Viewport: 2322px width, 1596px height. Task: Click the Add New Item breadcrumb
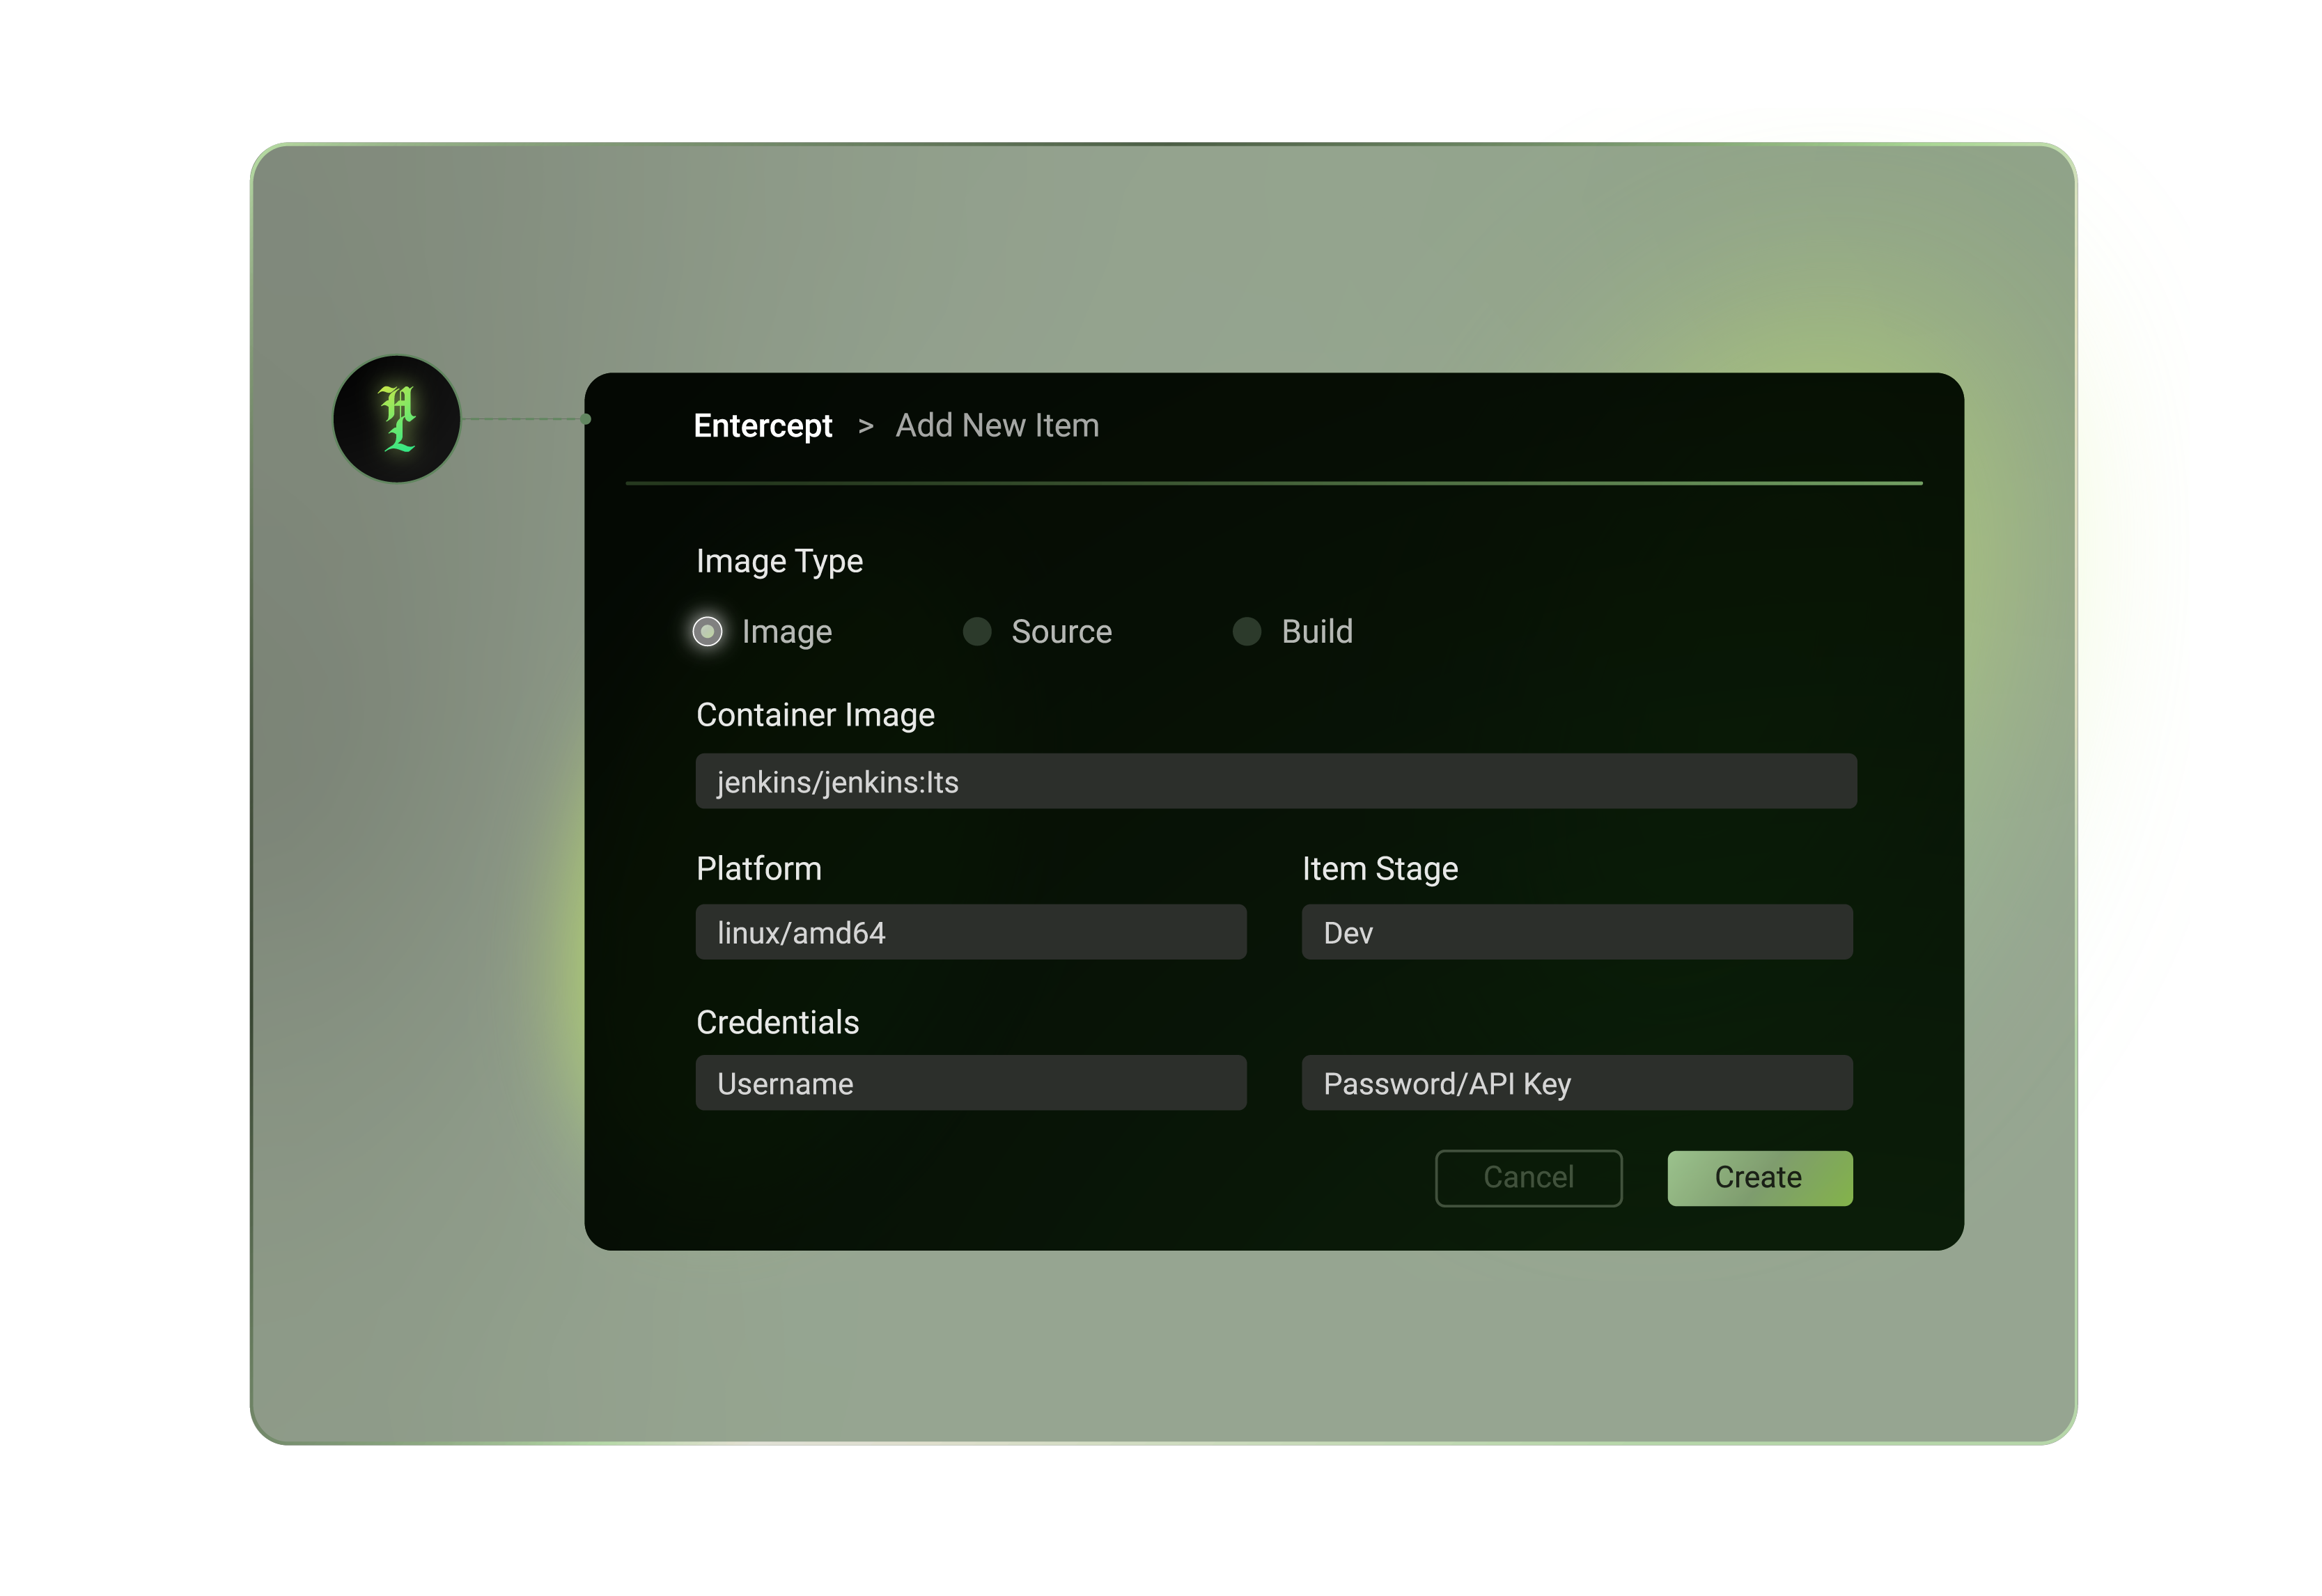997,426
